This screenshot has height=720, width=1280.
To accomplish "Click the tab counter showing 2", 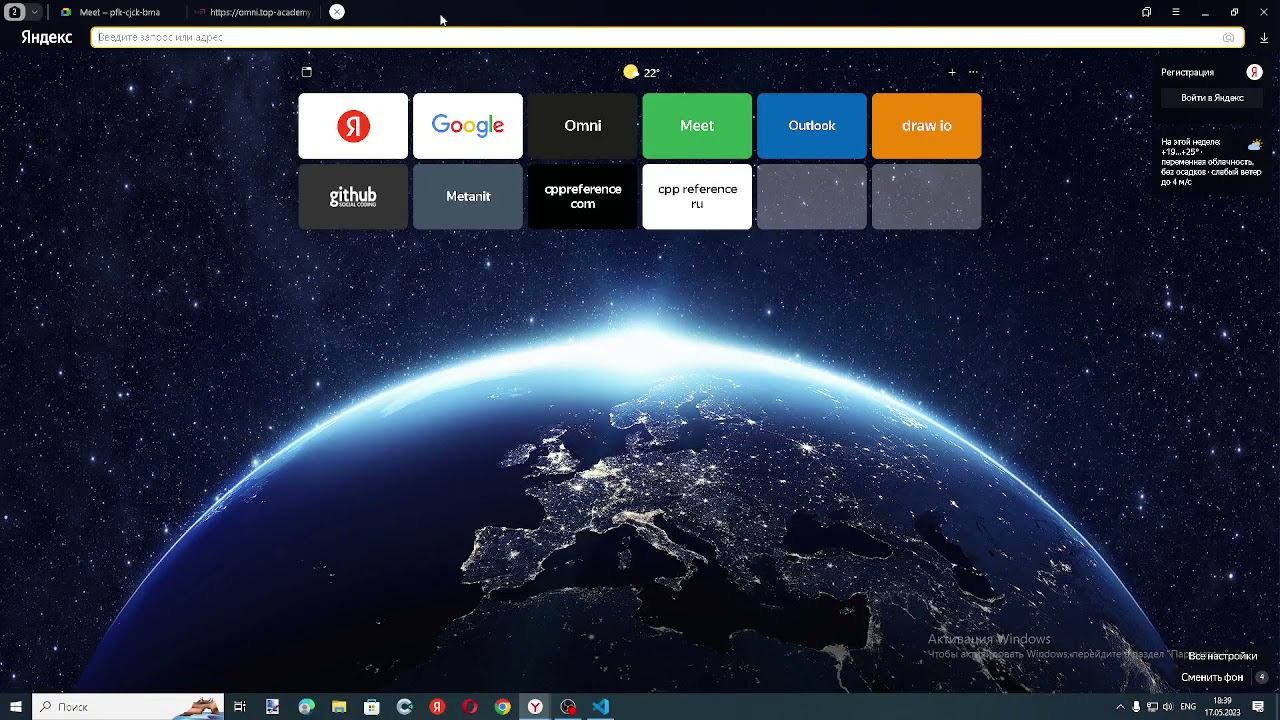I will tap(14, 12).
